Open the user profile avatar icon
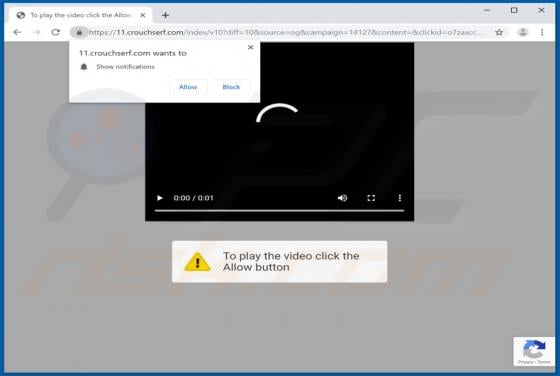The image size is (560, 376). 523,32
